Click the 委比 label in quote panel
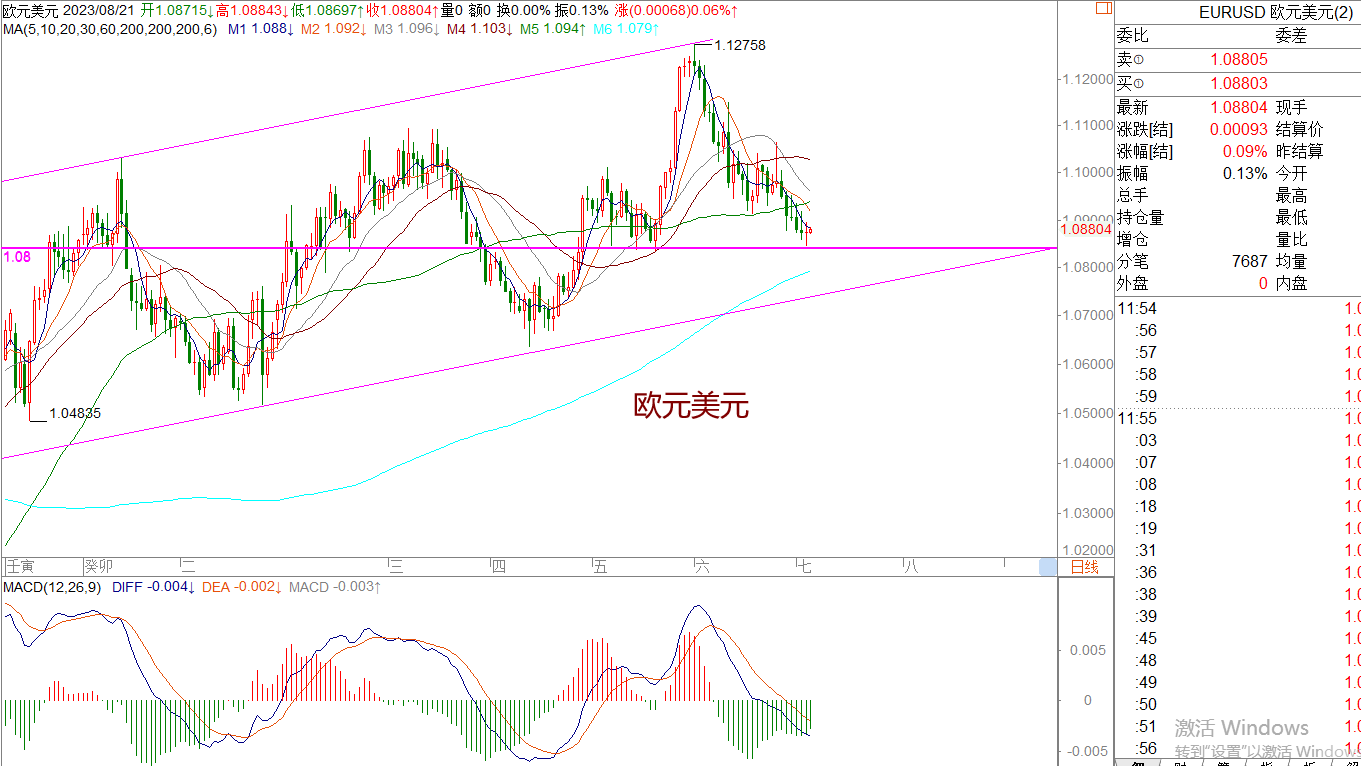This screenshot has height=766, width=1361. pos(1133,36)
